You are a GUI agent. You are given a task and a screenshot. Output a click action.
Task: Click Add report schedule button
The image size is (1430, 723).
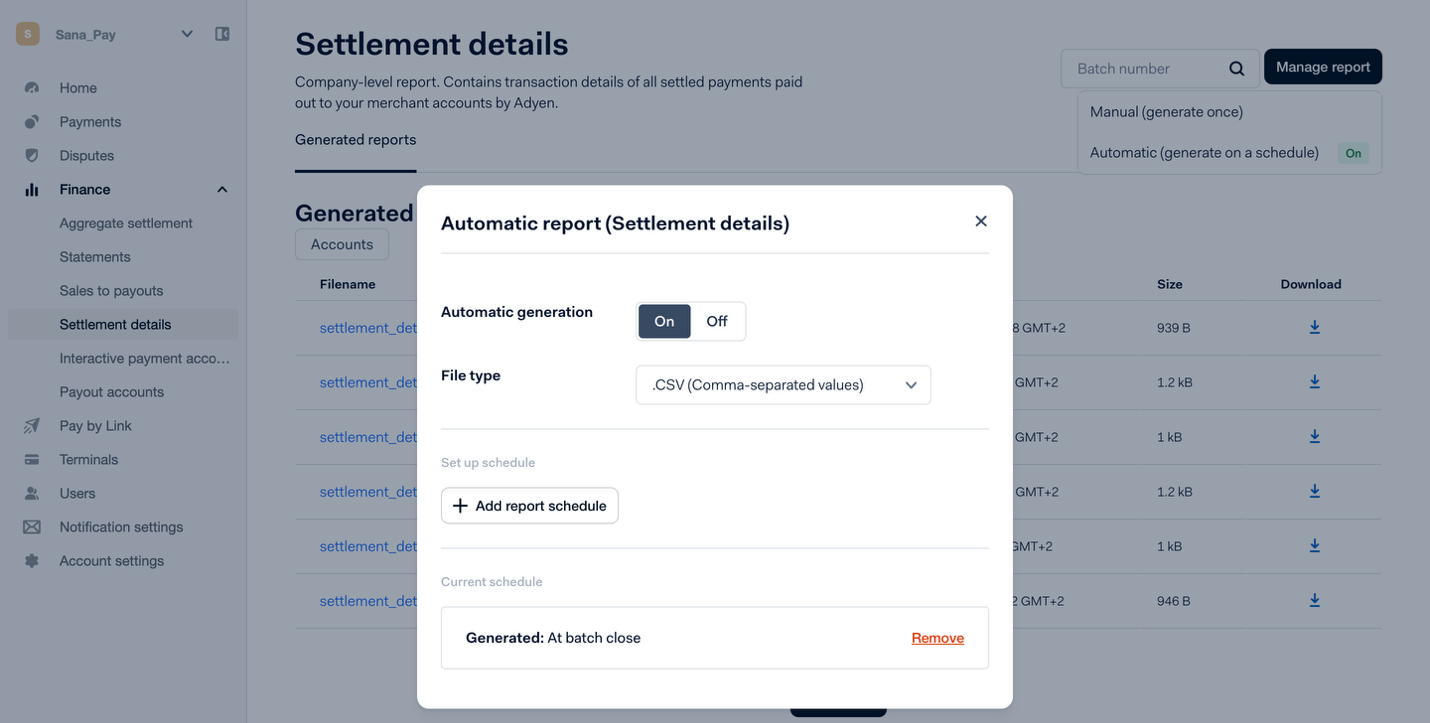(x=530, y=506)
